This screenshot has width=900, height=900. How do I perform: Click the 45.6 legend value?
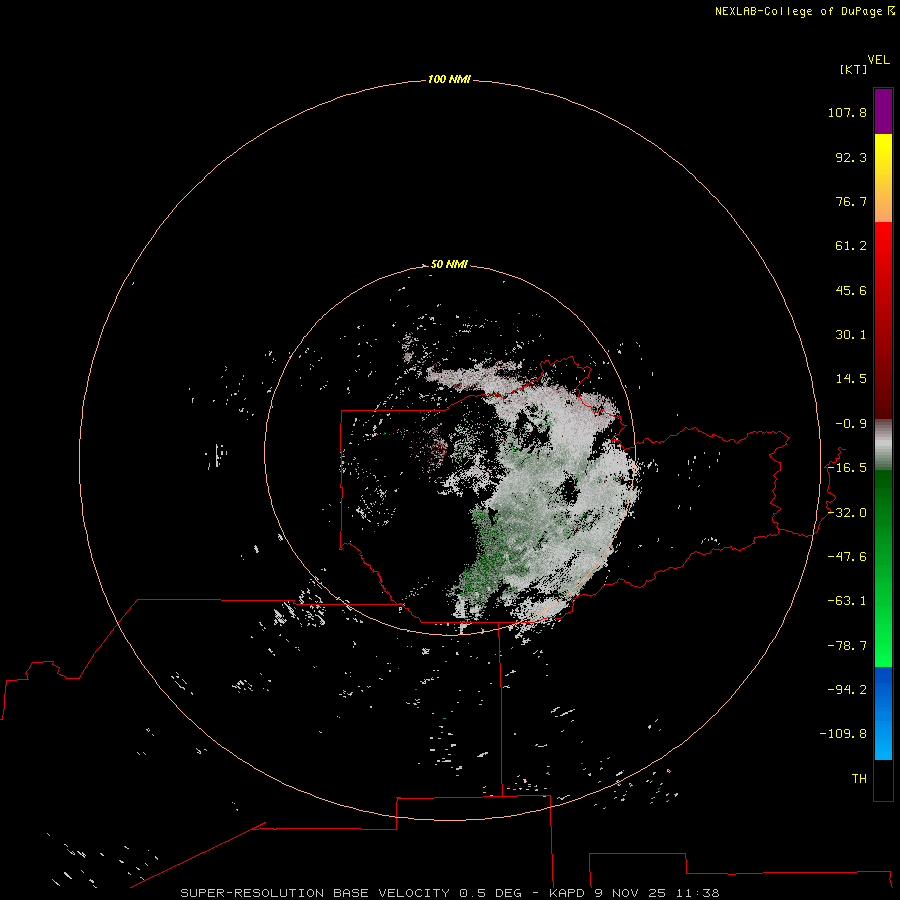[851, 290]
